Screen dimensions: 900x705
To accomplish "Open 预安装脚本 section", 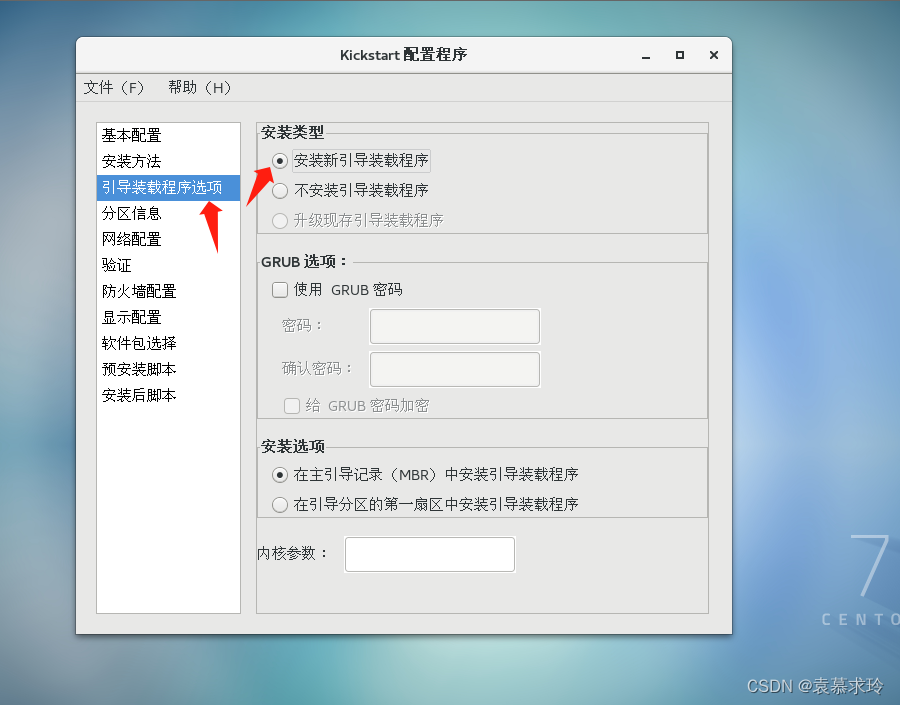I will coord(168,369).
